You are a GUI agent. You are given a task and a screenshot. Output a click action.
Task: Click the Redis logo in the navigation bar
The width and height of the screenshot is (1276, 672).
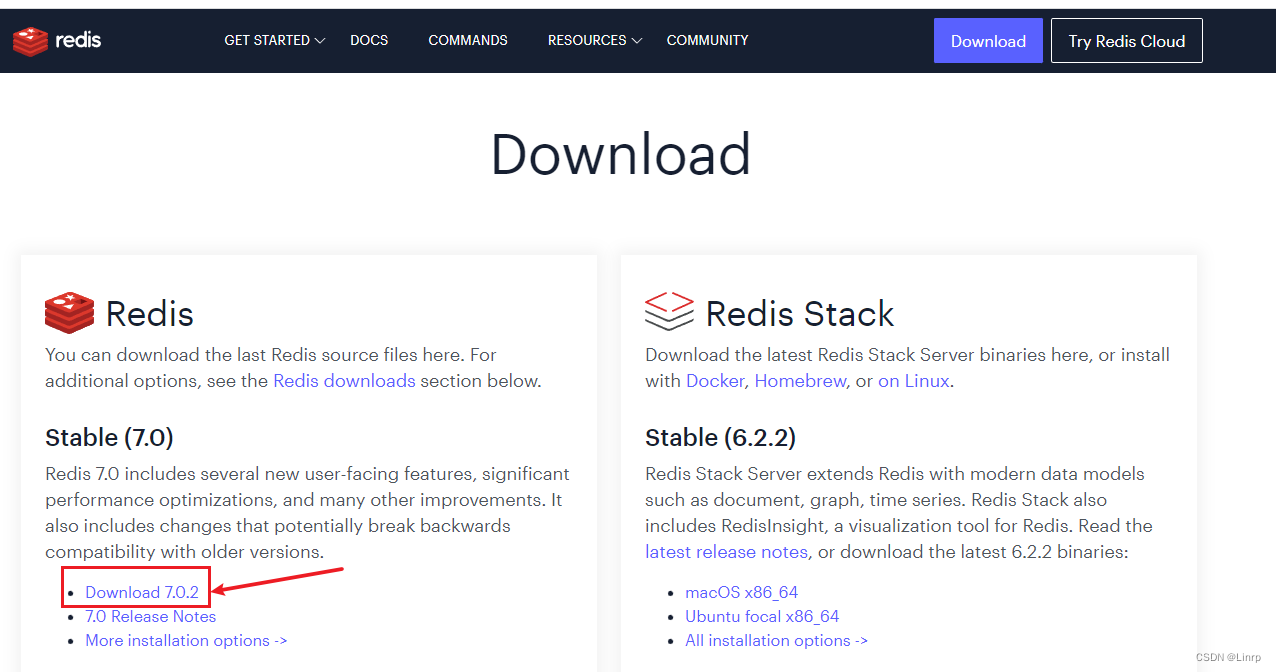[x=57, y=40]
